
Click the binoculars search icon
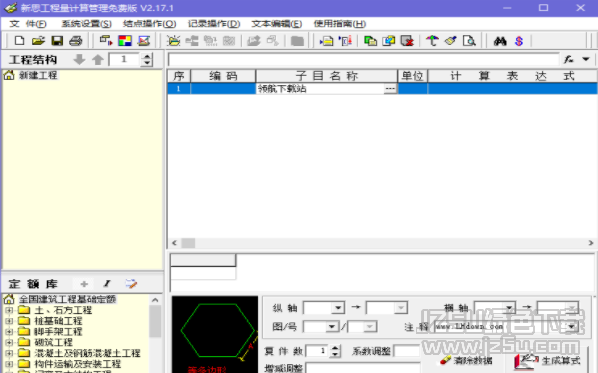click(500, 41)
